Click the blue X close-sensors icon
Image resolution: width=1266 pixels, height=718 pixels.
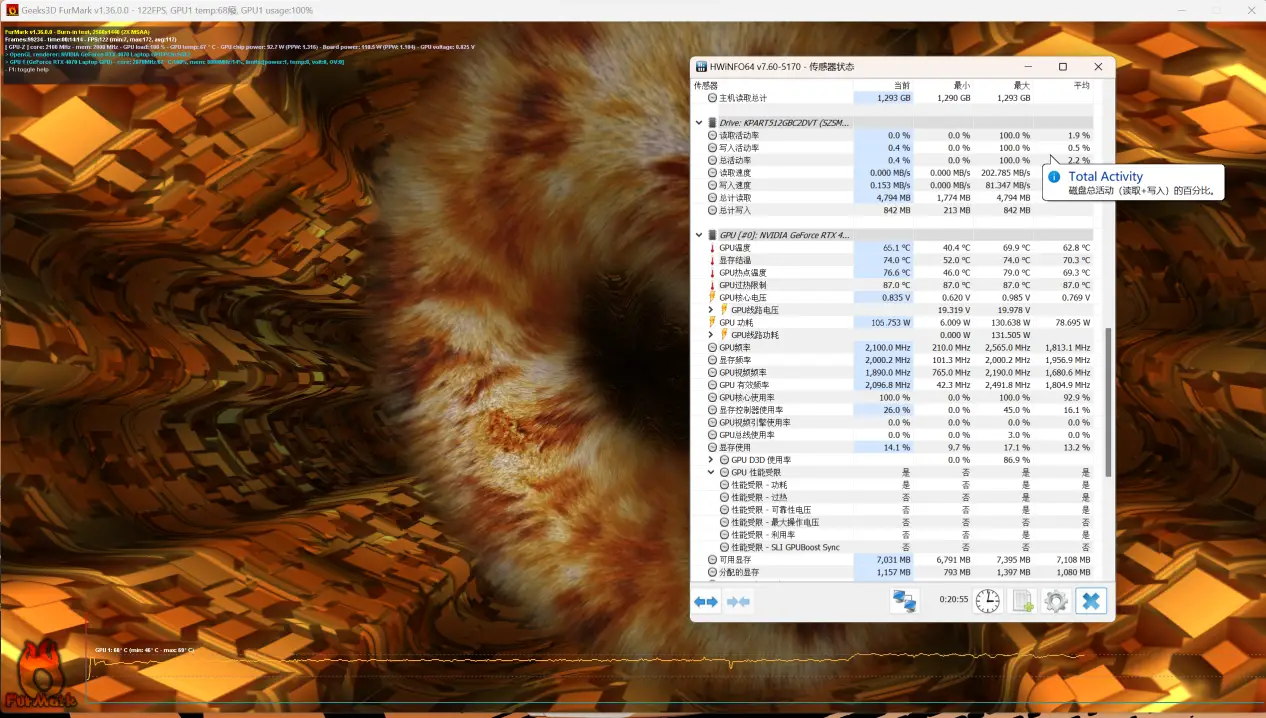[x=1091, y=601]
